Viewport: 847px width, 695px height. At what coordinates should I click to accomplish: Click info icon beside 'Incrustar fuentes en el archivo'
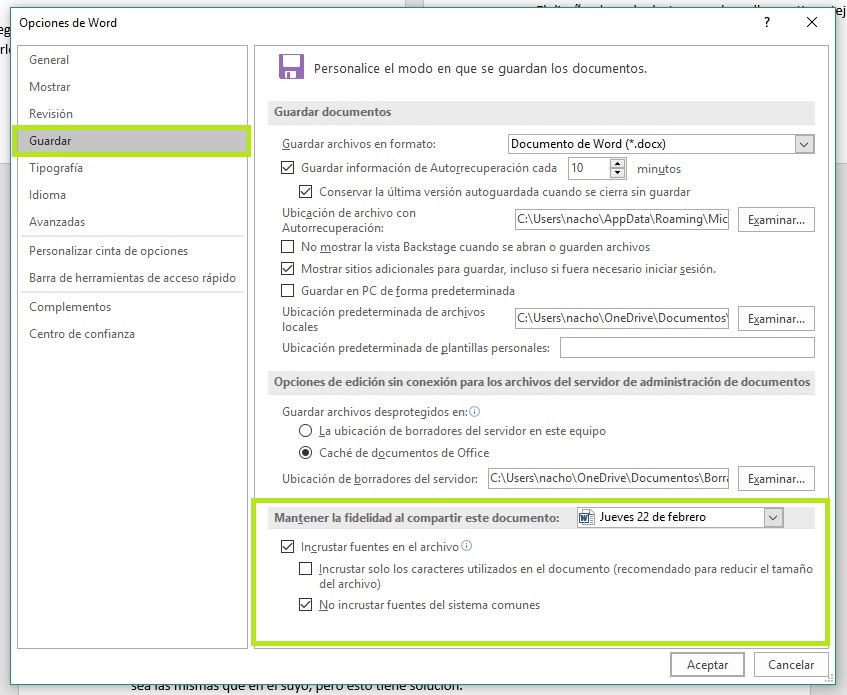(x=467, y=546)
